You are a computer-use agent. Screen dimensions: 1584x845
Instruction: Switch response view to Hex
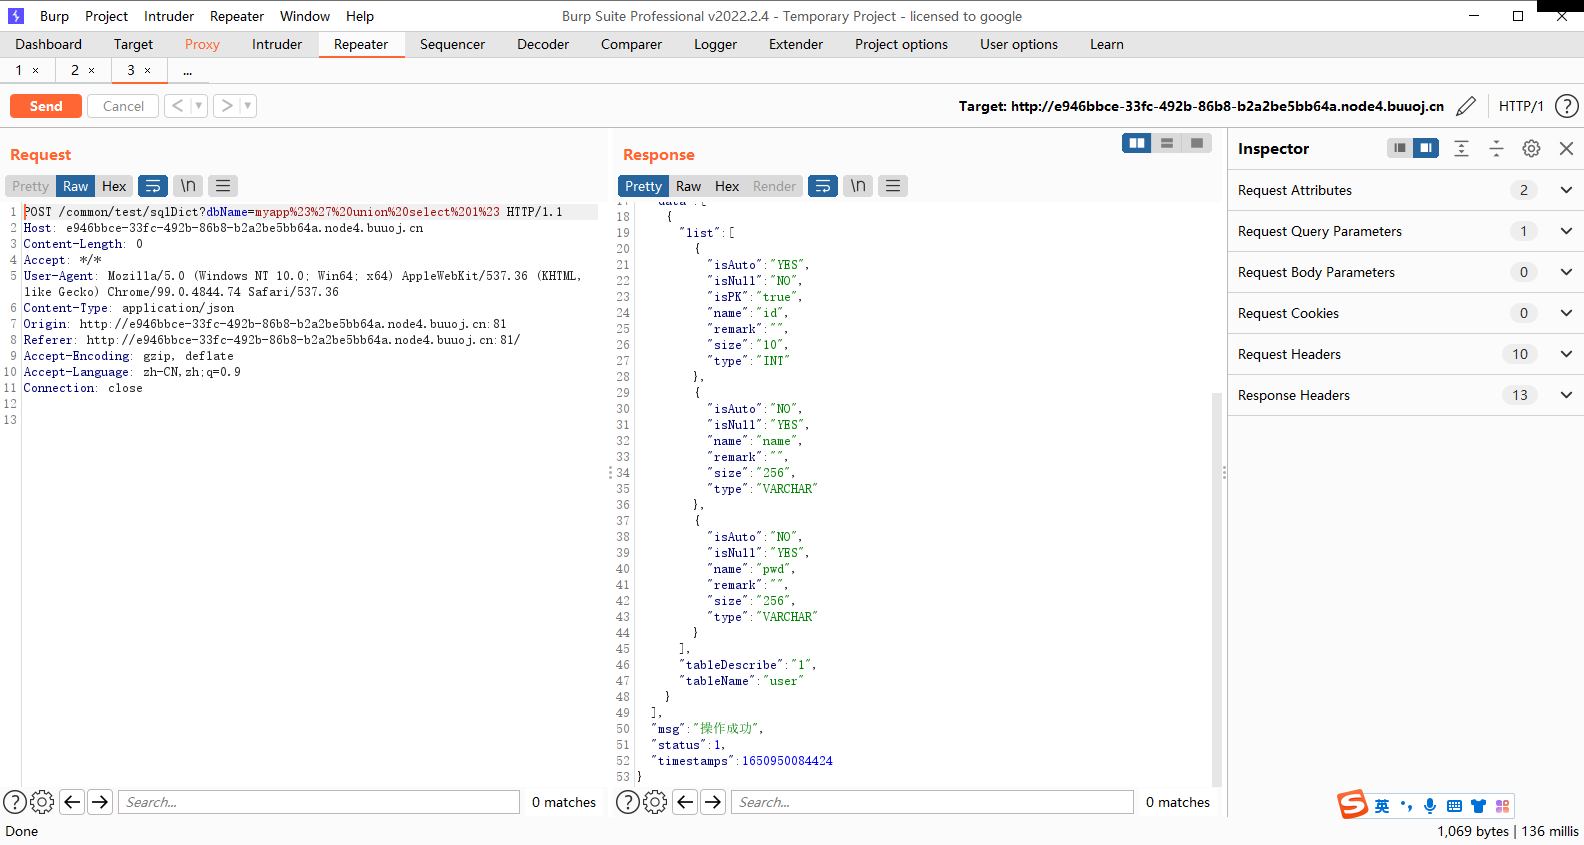coord(727,186)
